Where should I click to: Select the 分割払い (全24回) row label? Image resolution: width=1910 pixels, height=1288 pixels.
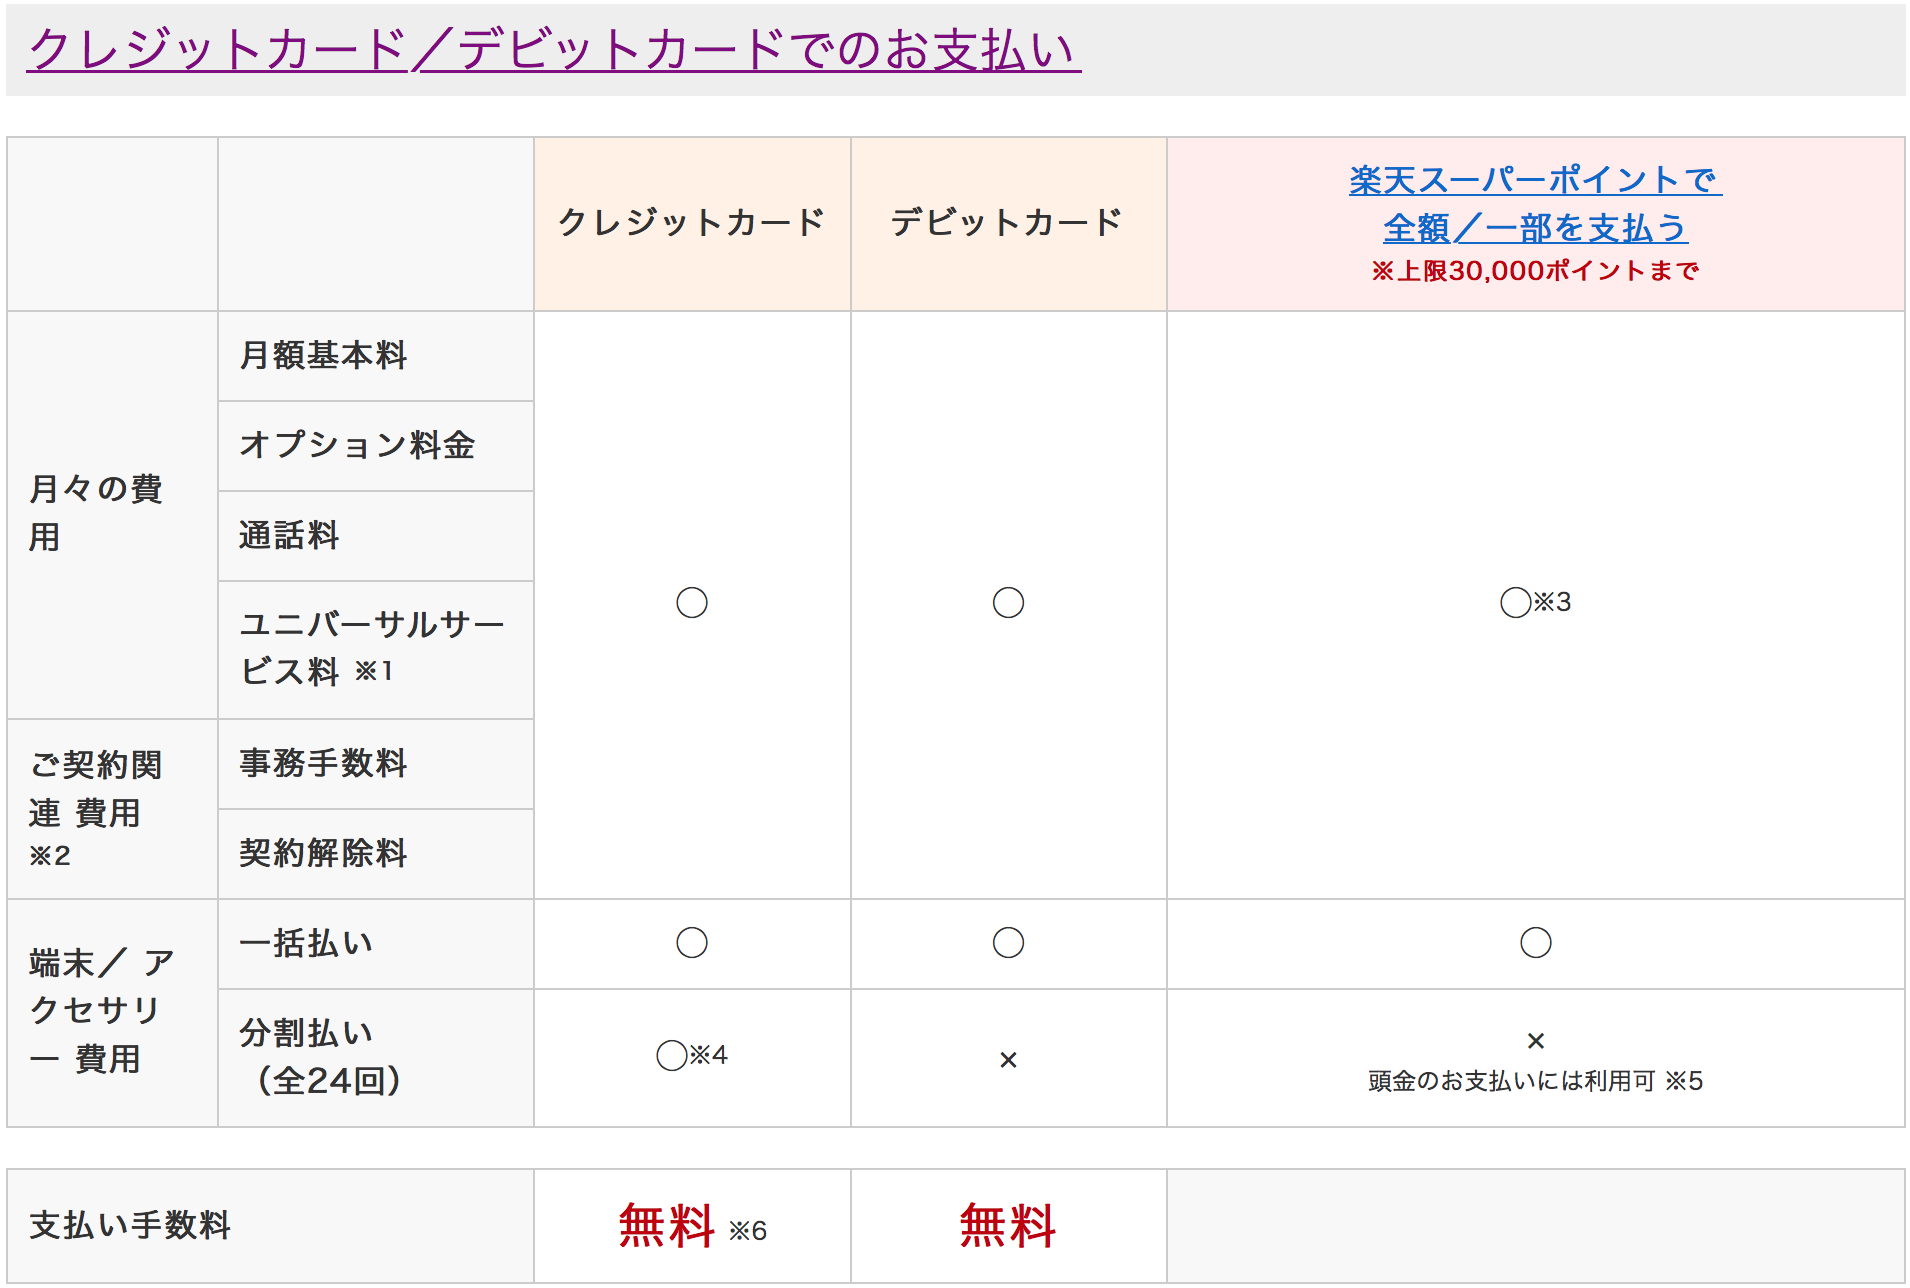(320, 1057)
